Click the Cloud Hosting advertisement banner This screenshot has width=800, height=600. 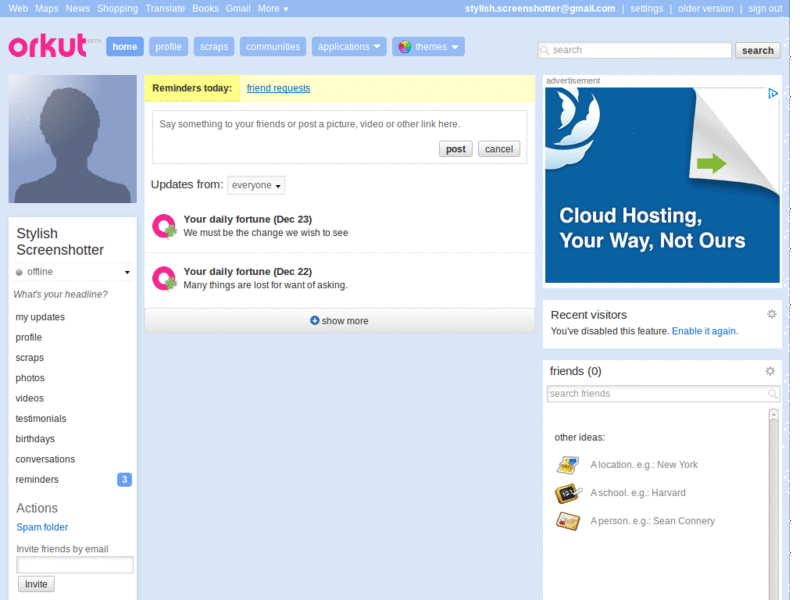[662, 185]
